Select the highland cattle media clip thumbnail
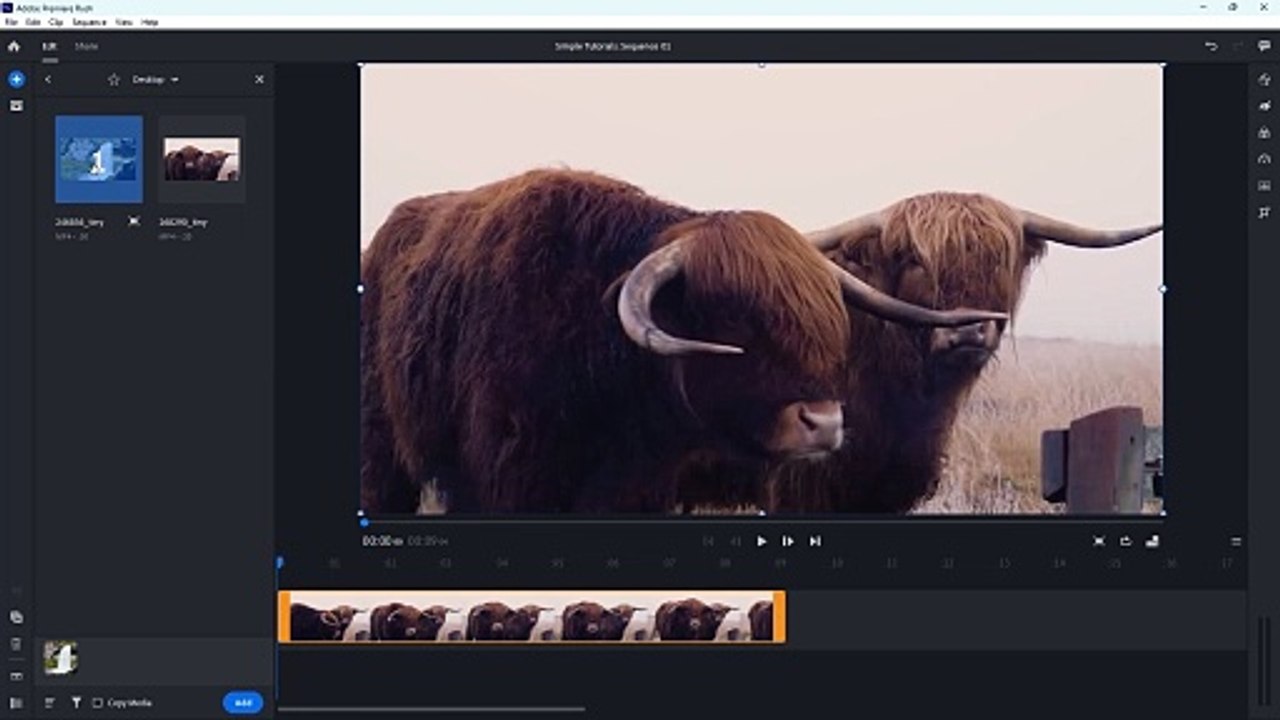 (x=201, y=159)
